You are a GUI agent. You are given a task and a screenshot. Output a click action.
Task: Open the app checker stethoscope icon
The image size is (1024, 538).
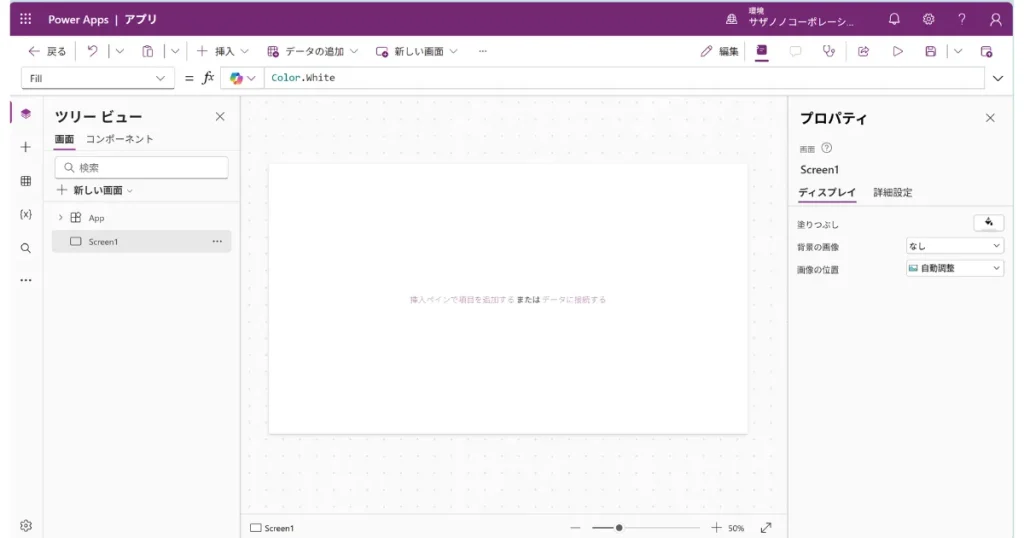828,51
